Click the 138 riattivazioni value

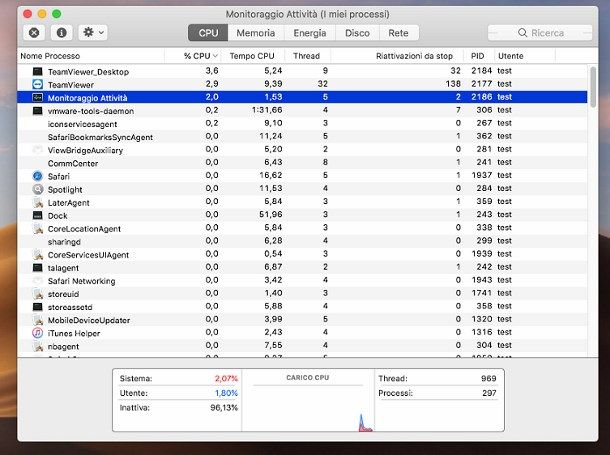pos(453,84)
